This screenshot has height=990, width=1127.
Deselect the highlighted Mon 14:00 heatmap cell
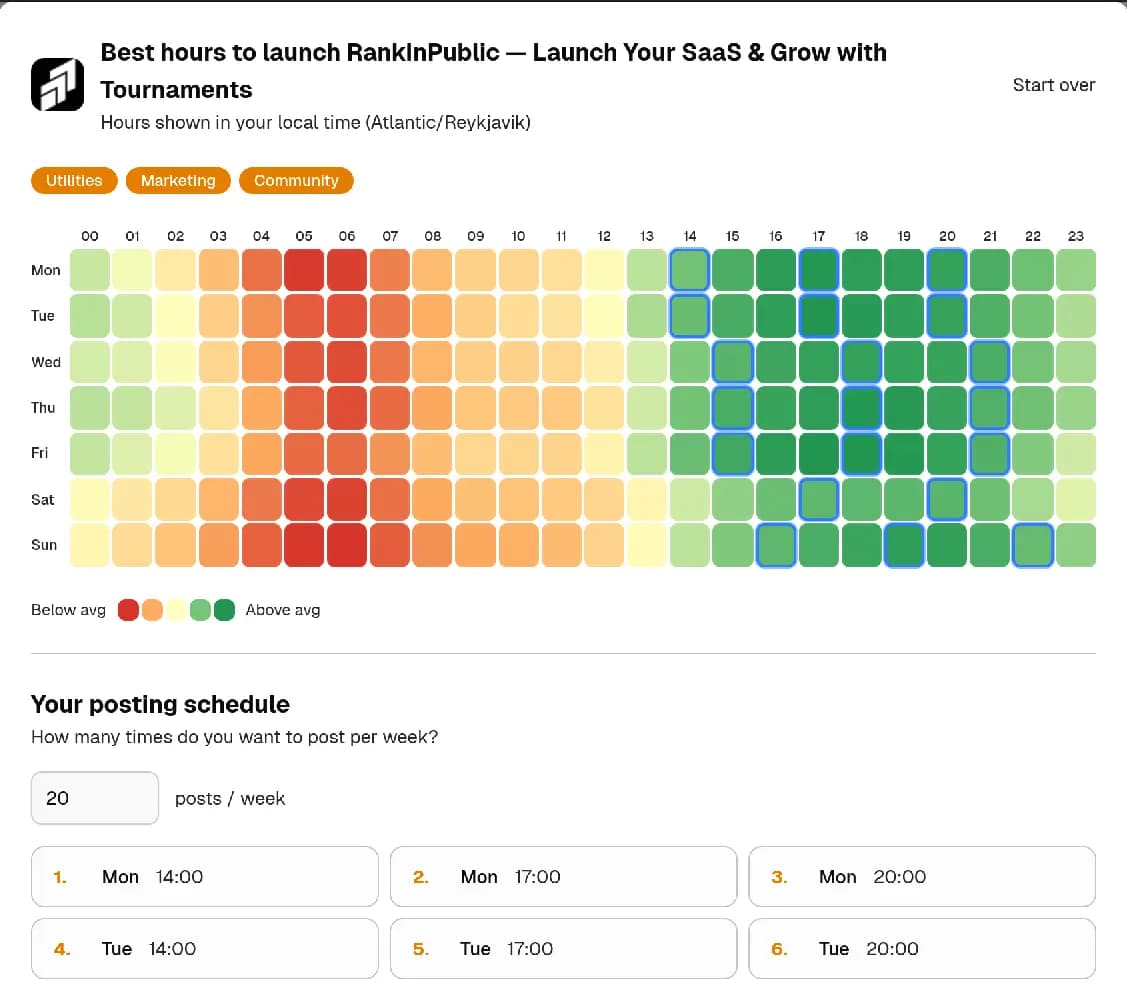pos(689,270)
